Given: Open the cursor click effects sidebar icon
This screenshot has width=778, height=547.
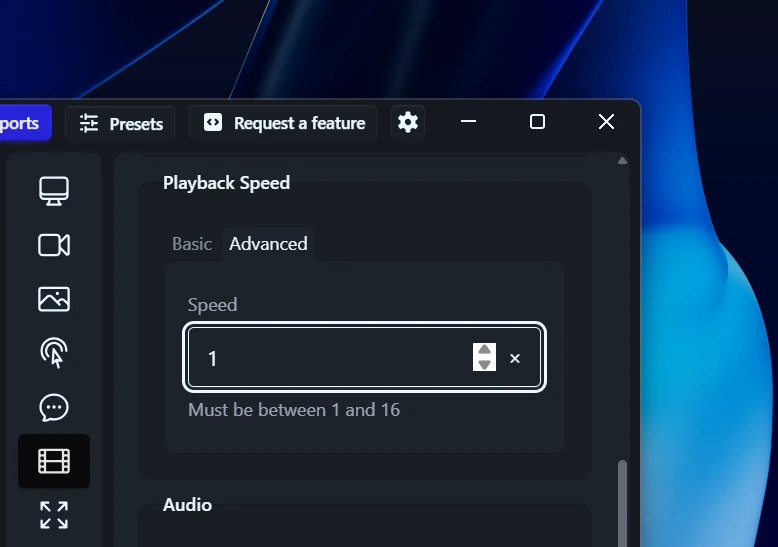Looking at the screenshot, I should 54,353.
